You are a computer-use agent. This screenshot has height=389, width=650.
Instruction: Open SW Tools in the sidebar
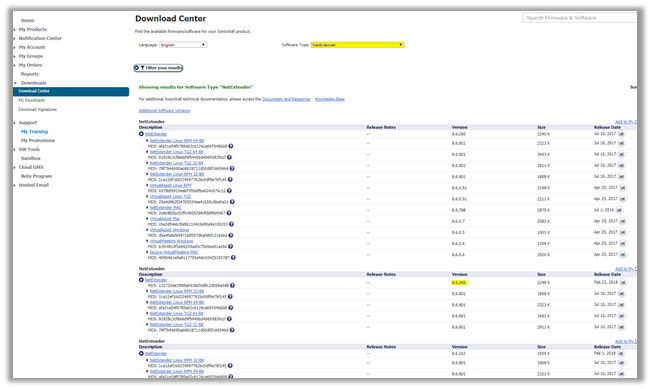click(29, 149)
